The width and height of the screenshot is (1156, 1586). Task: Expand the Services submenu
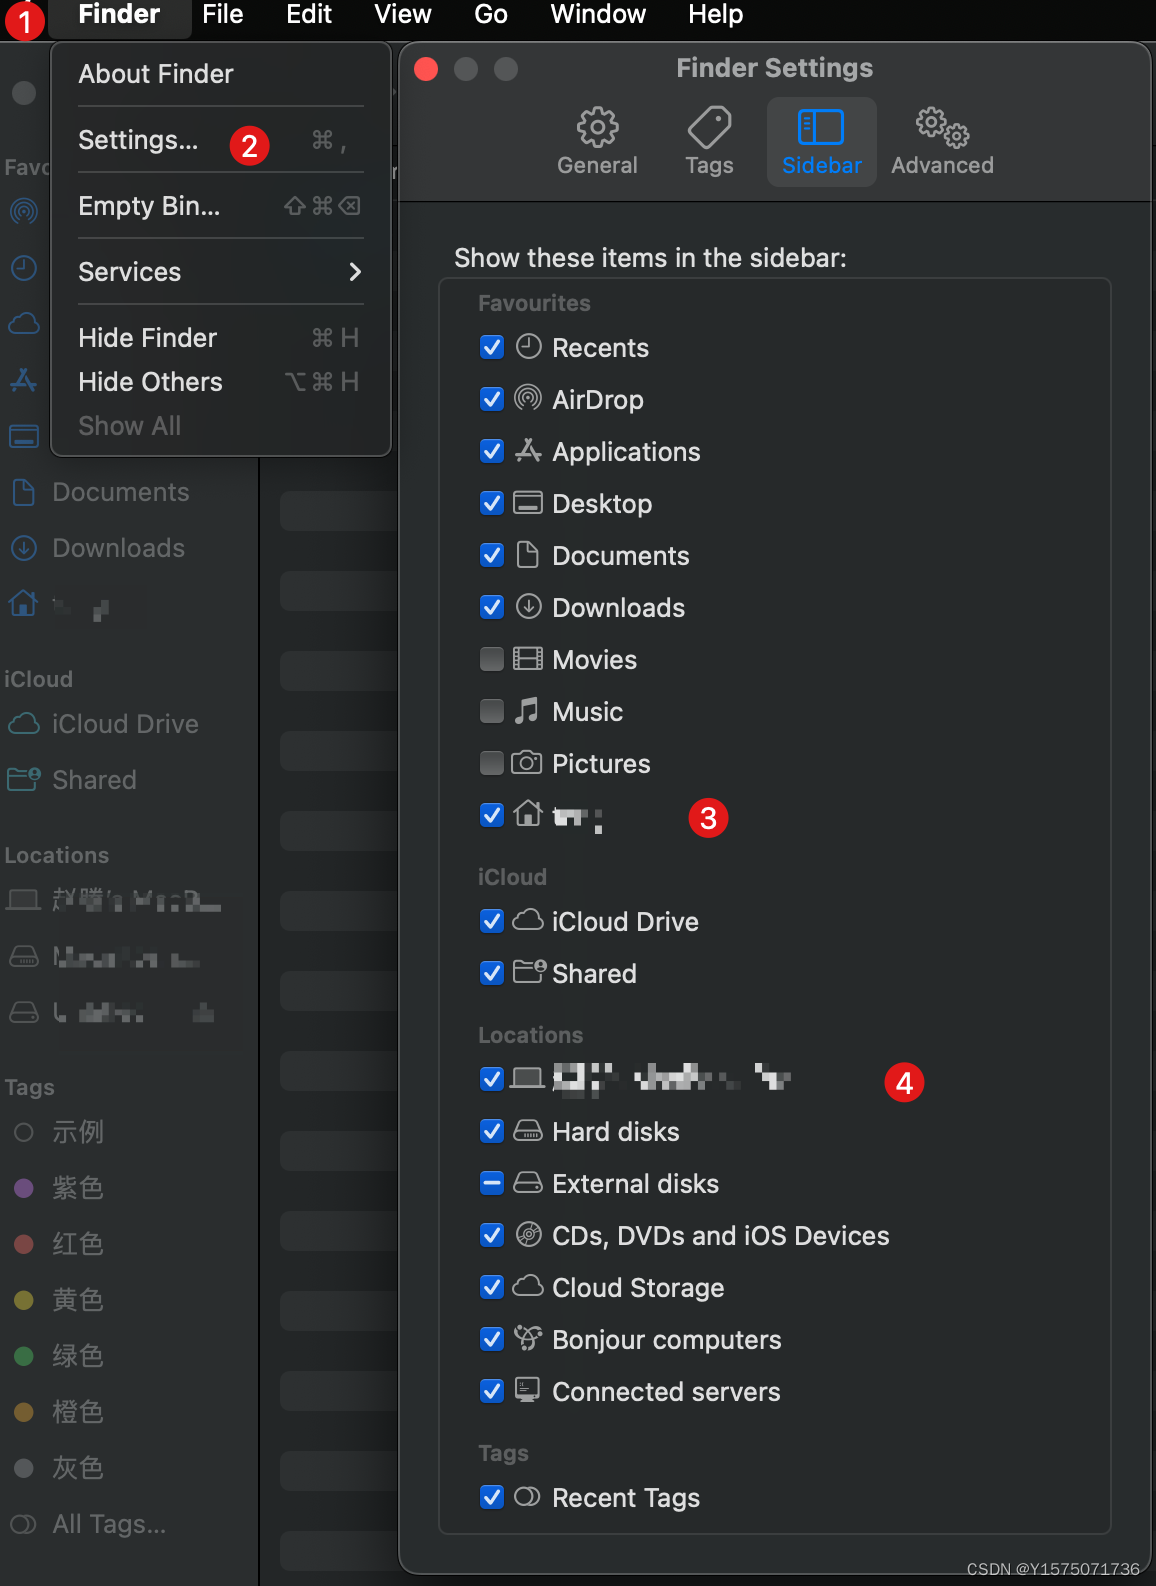pos(221,272)
